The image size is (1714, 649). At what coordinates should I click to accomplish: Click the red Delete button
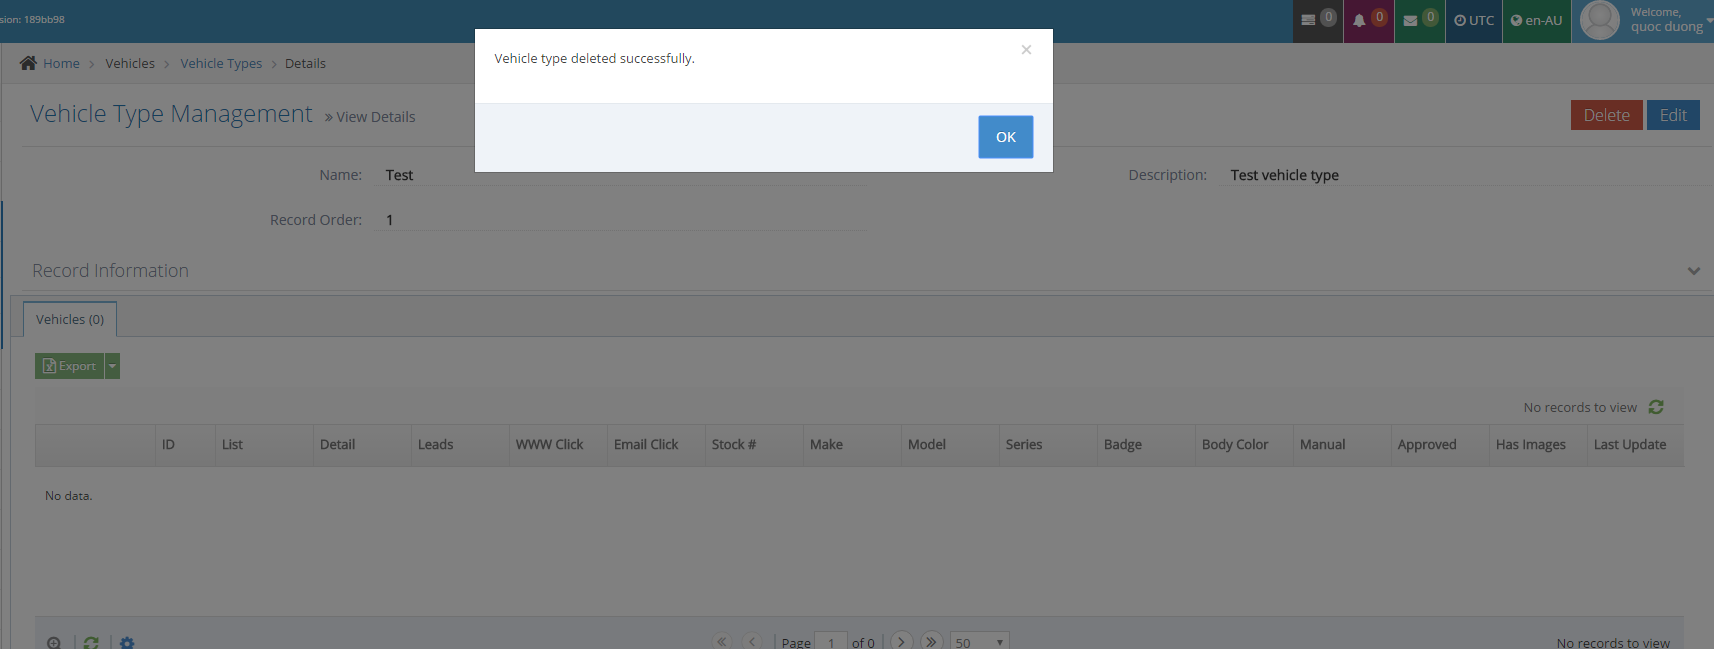pyautogui.click(x=1606, y=115)
